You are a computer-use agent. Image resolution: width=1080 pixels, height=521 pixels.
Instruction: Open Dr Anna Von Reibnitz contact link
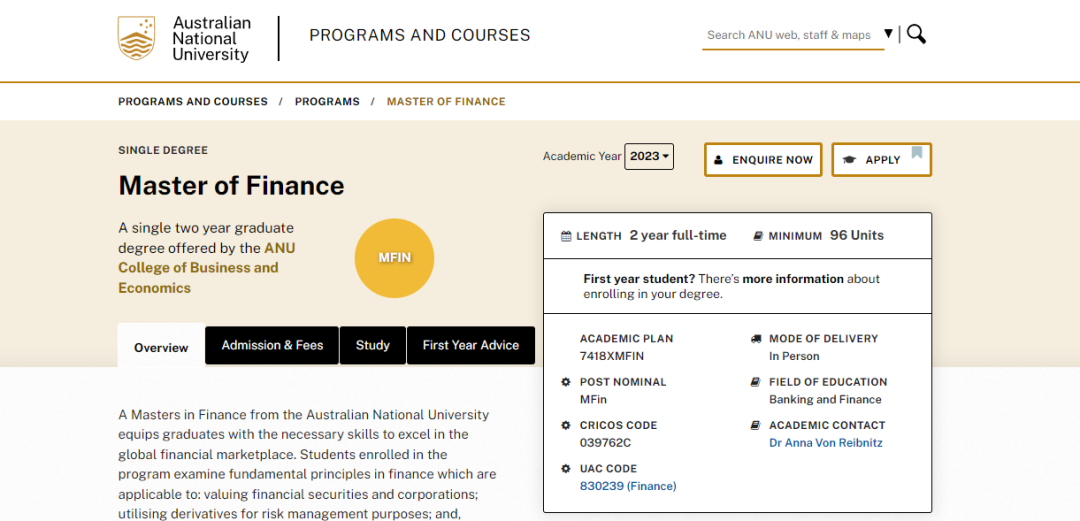point(825,442)
